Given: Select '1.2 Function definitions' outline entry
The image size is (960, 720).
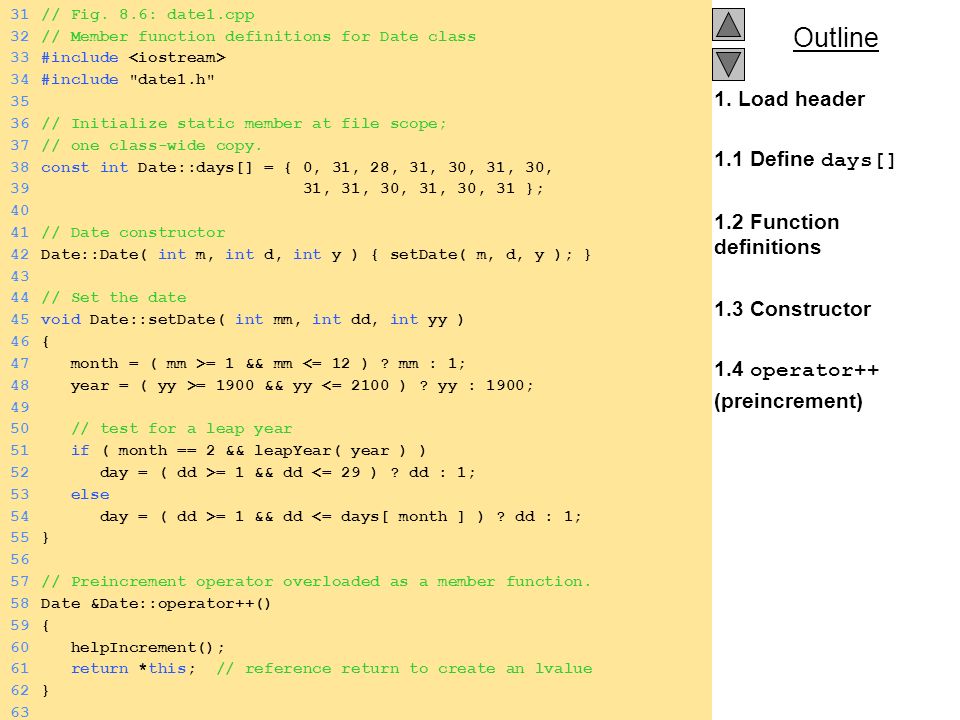Looking at the screenshot, I should tap(776, 234).
